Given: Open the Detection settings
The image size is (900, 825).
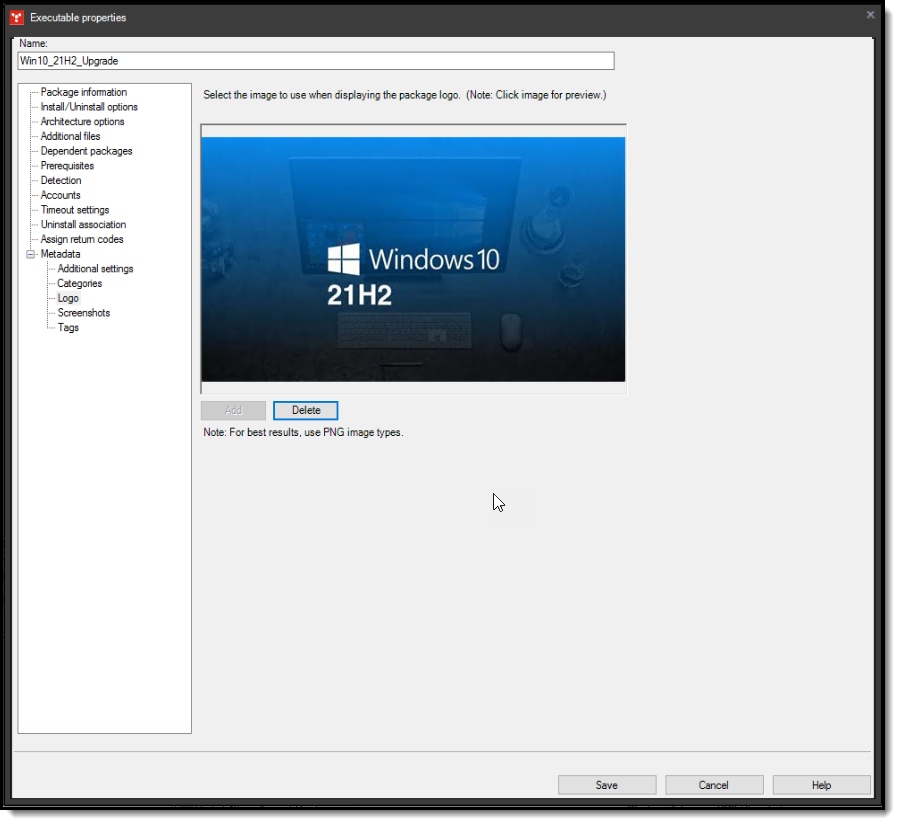Looking at the screenshot, I should (x=61, y=180).
